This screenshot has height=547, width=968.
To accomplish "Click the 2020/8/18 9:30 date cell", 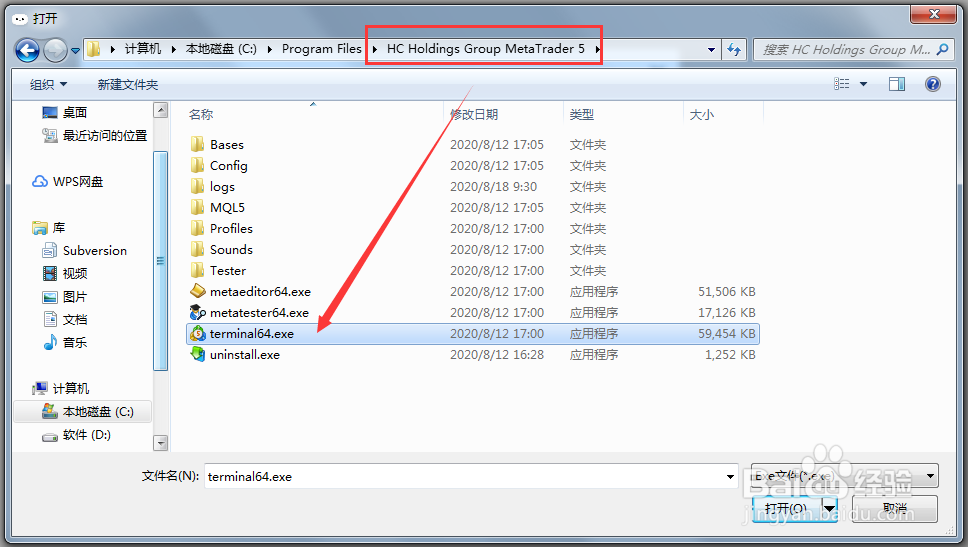I will 493,186.
